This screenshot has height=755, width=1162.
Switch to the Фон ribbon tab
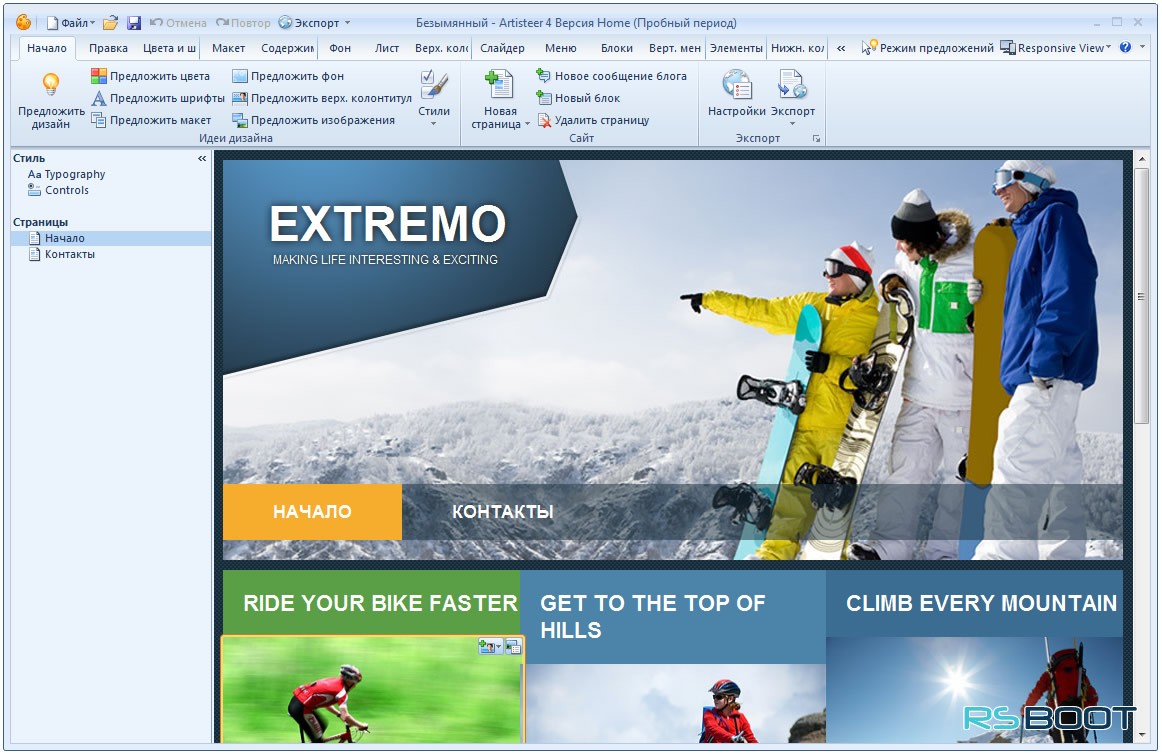pos(340,48)
